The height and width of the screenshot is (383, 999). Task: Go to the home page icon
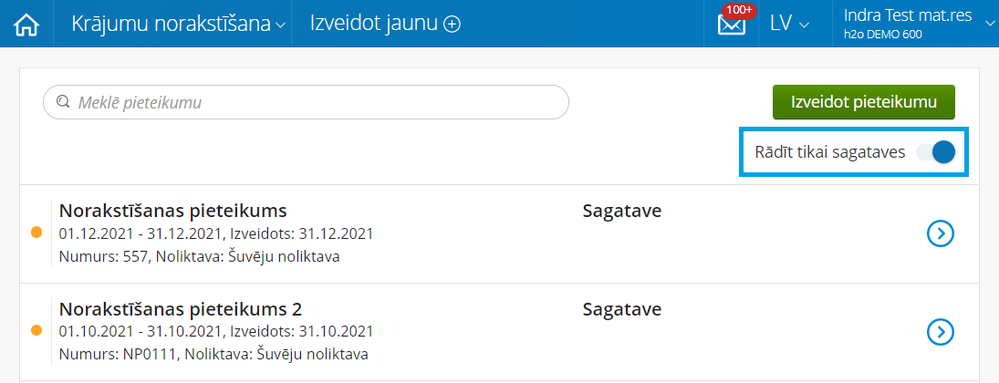(x=26, y=24)
